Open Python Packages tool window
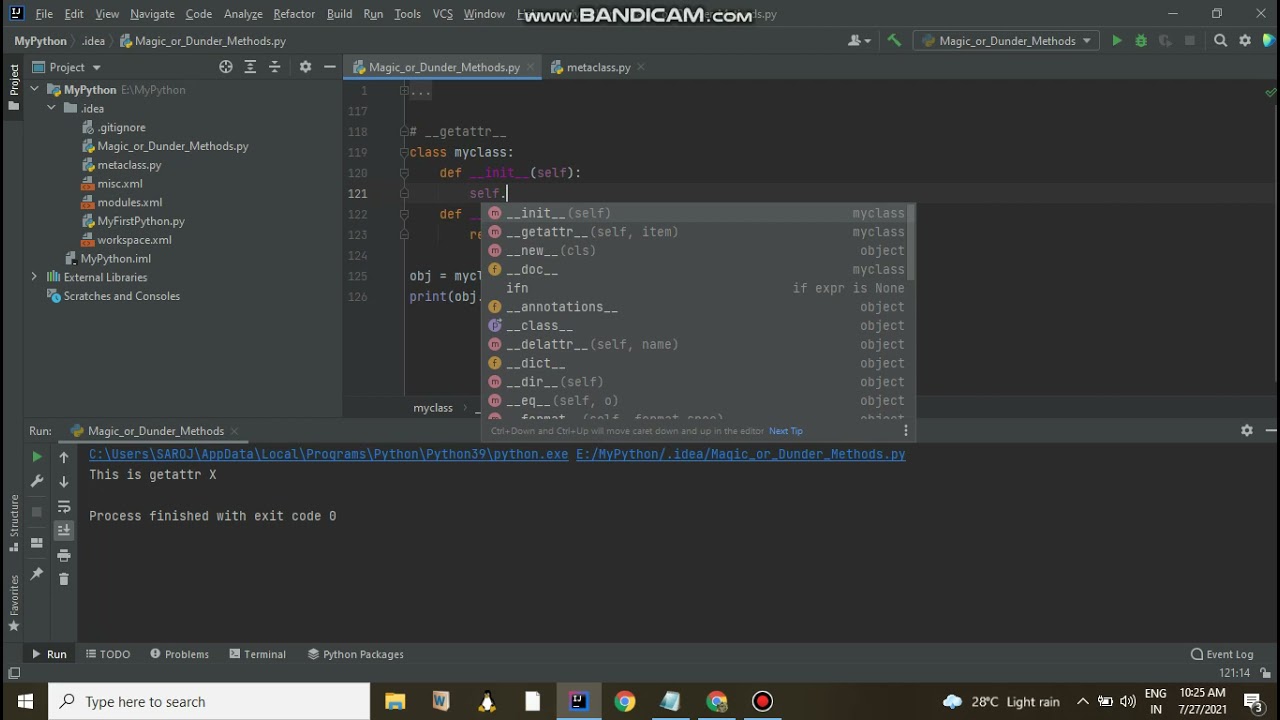Image resolution: width=1280 pixels, height=720 pixels. tap(355, 654)
